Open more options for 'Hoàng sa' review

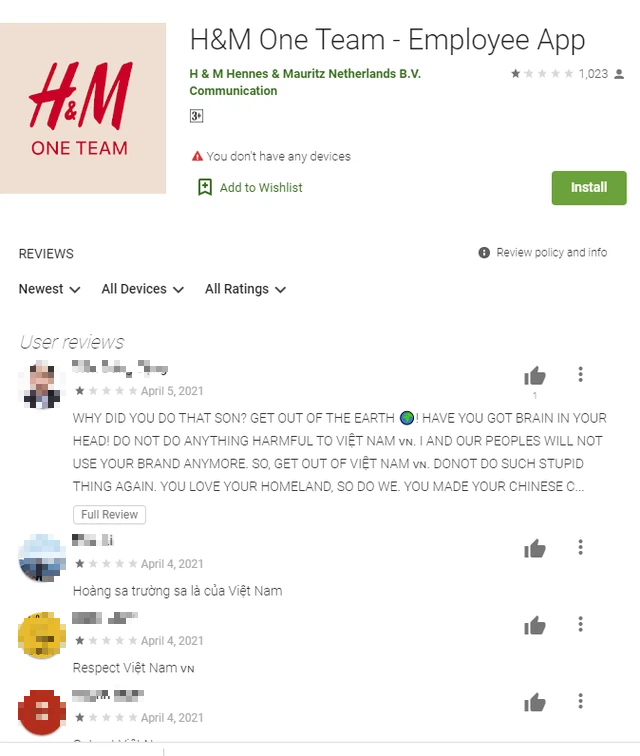(581, 547)
